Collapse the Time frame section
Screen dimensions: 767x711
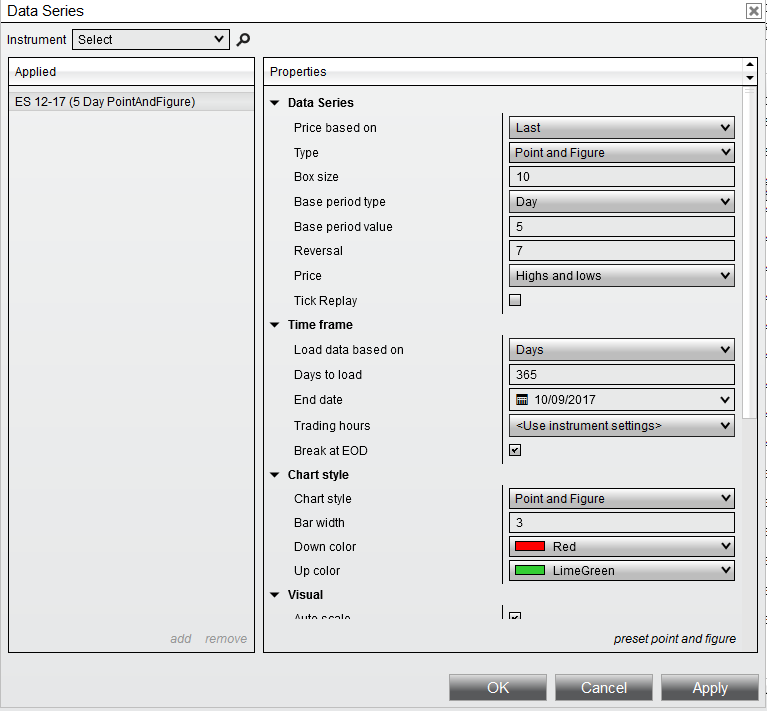tap(275, 325)
